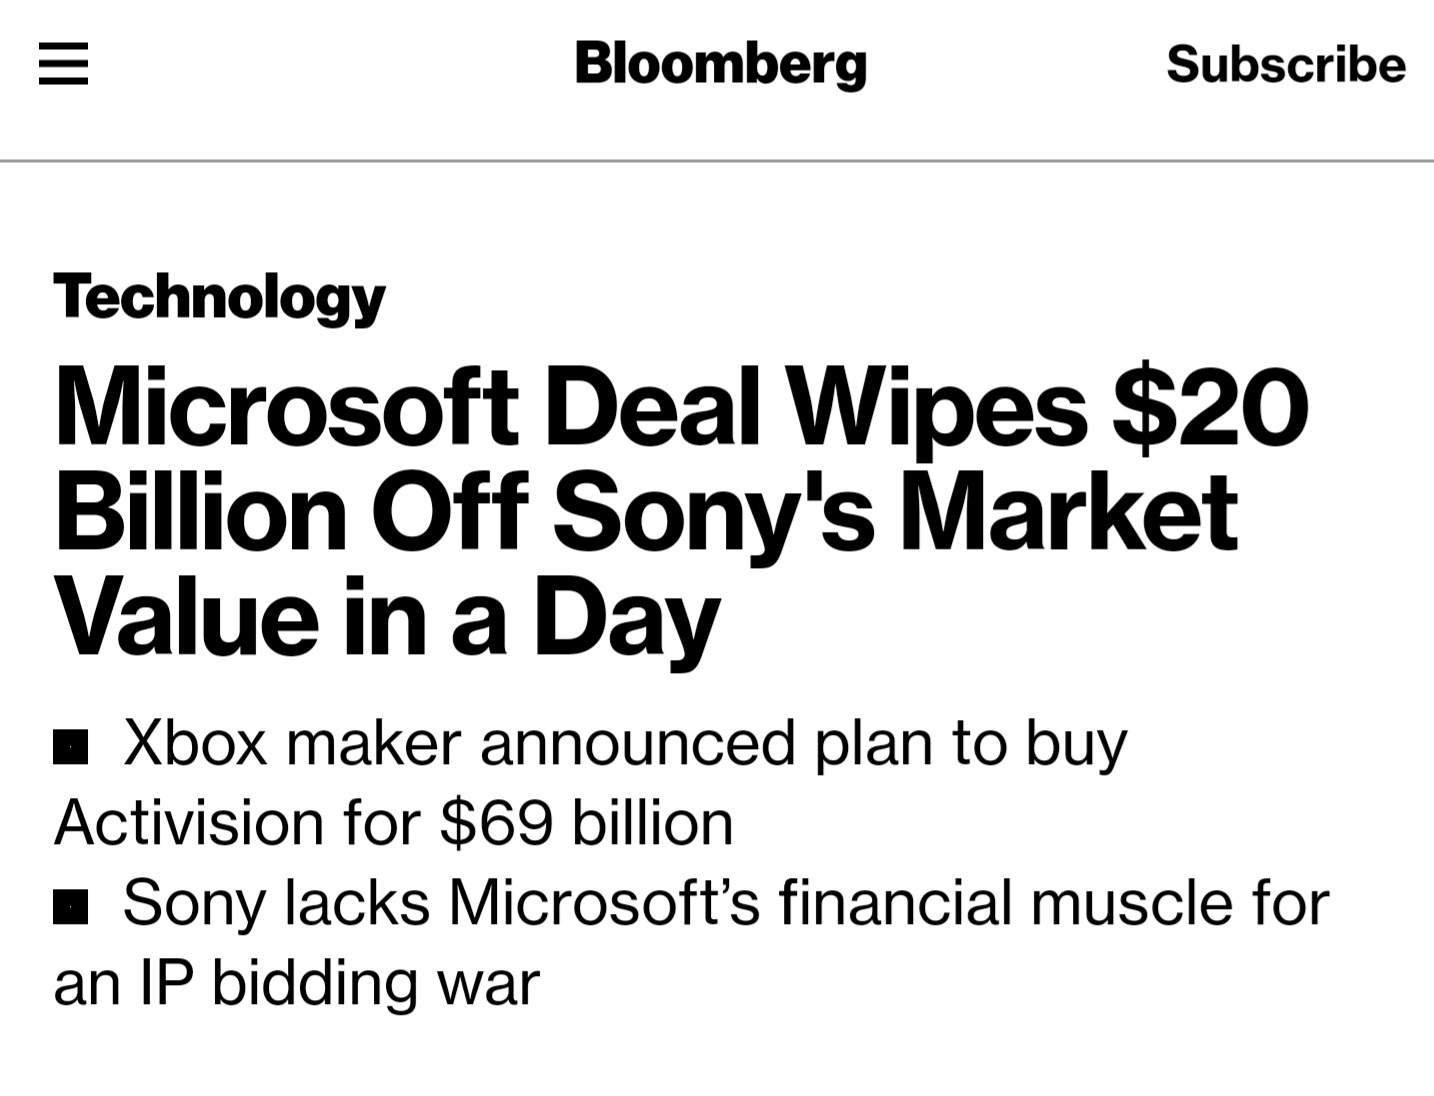Click the $69 billion text

pyautogui.click(x=586, y=823)
